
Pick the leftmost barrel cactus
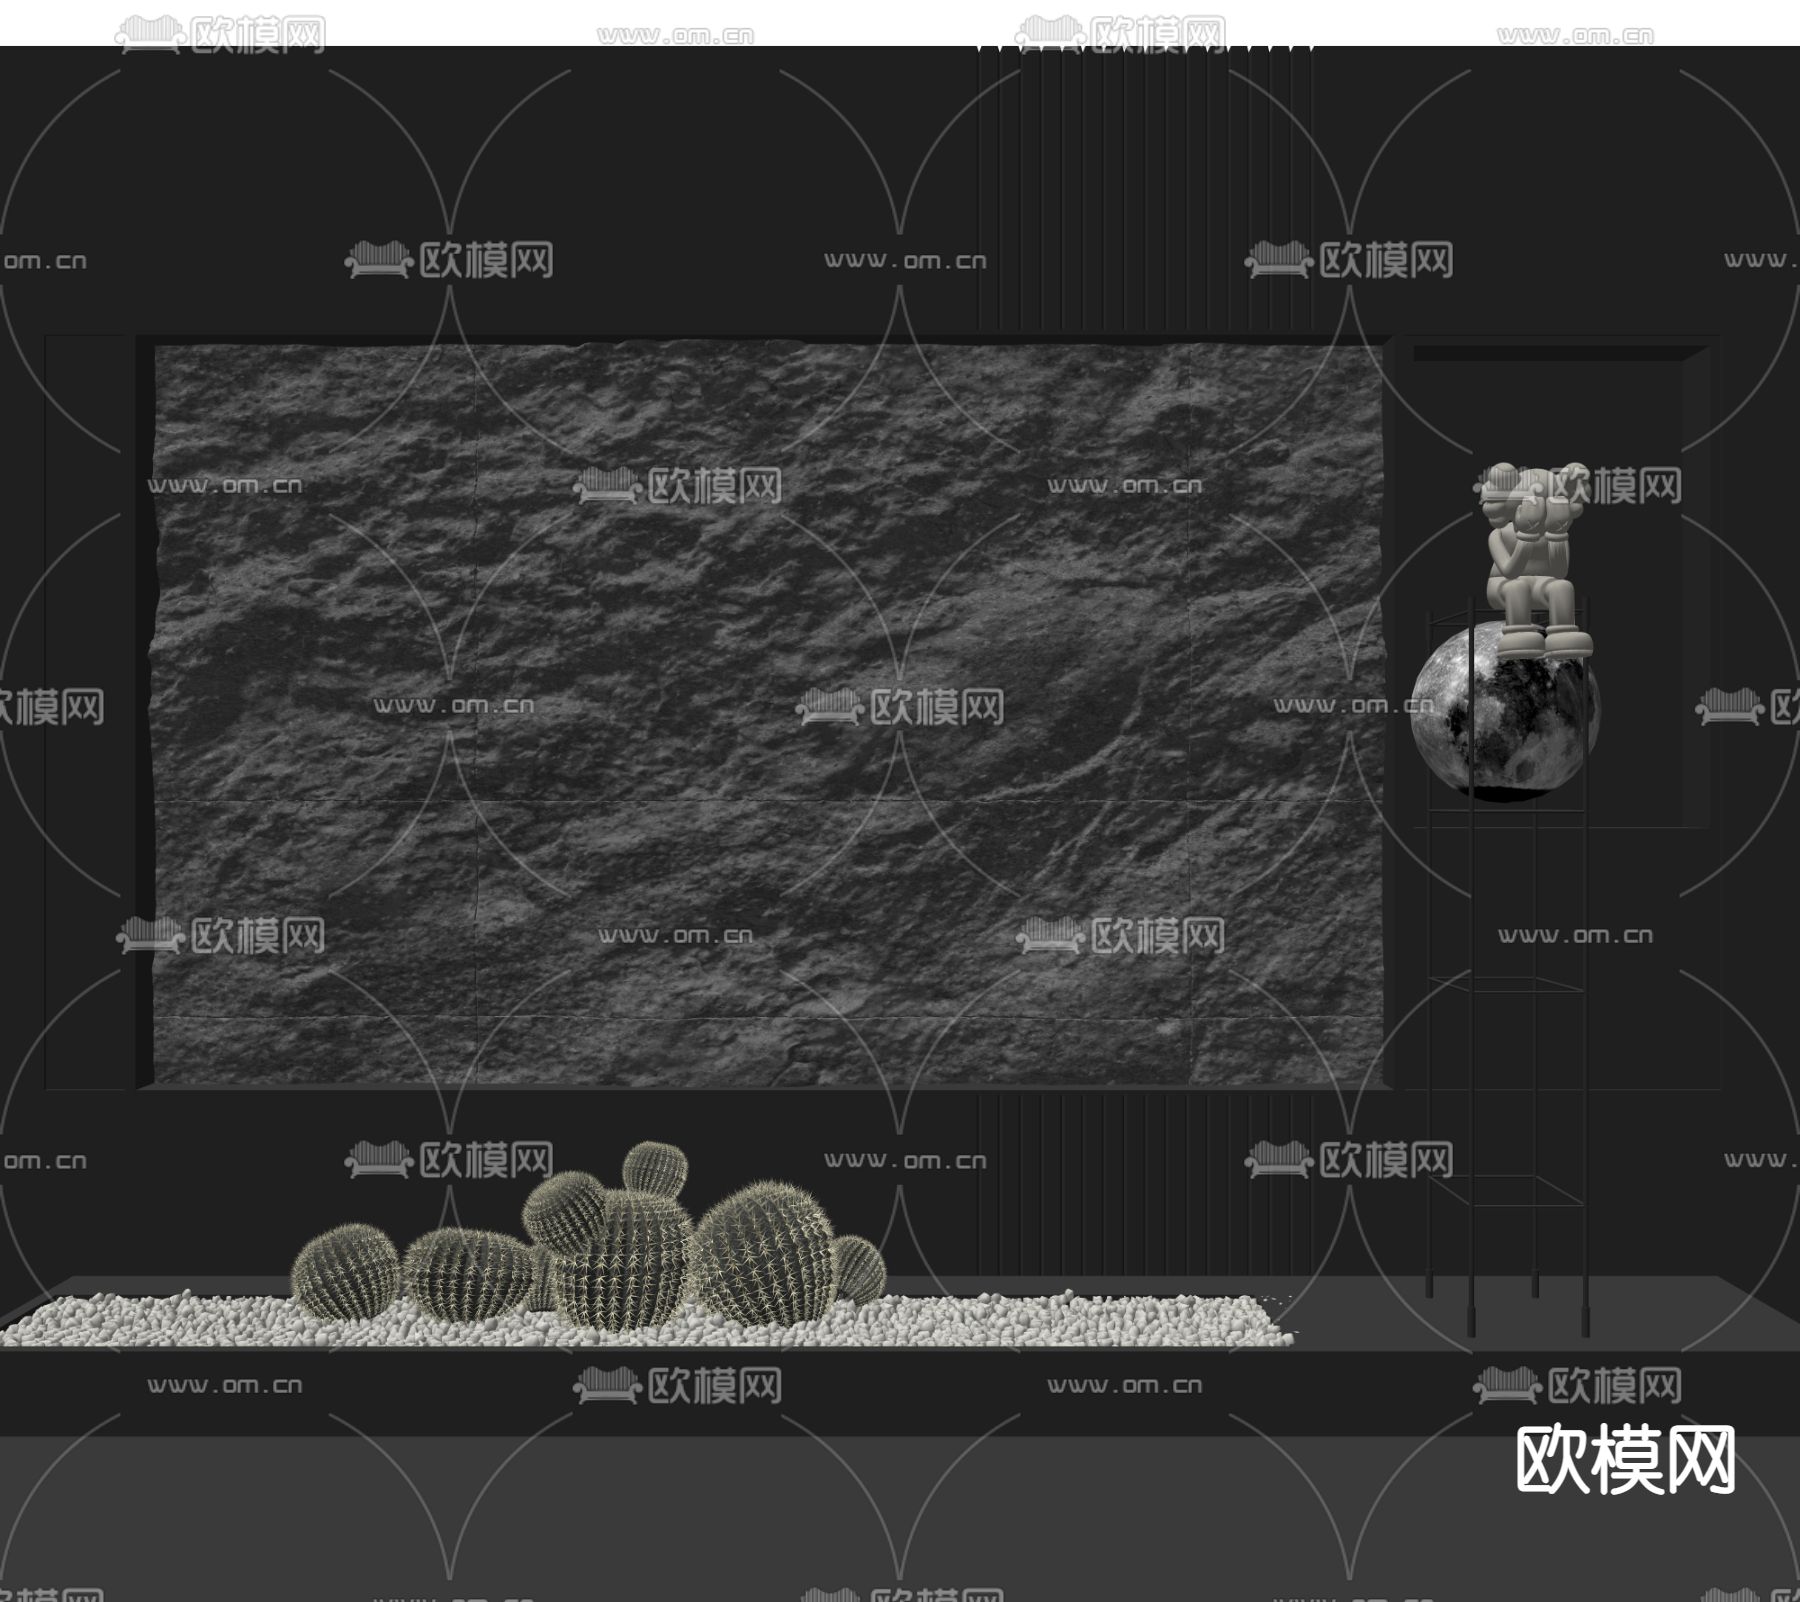pos(346,1272)
